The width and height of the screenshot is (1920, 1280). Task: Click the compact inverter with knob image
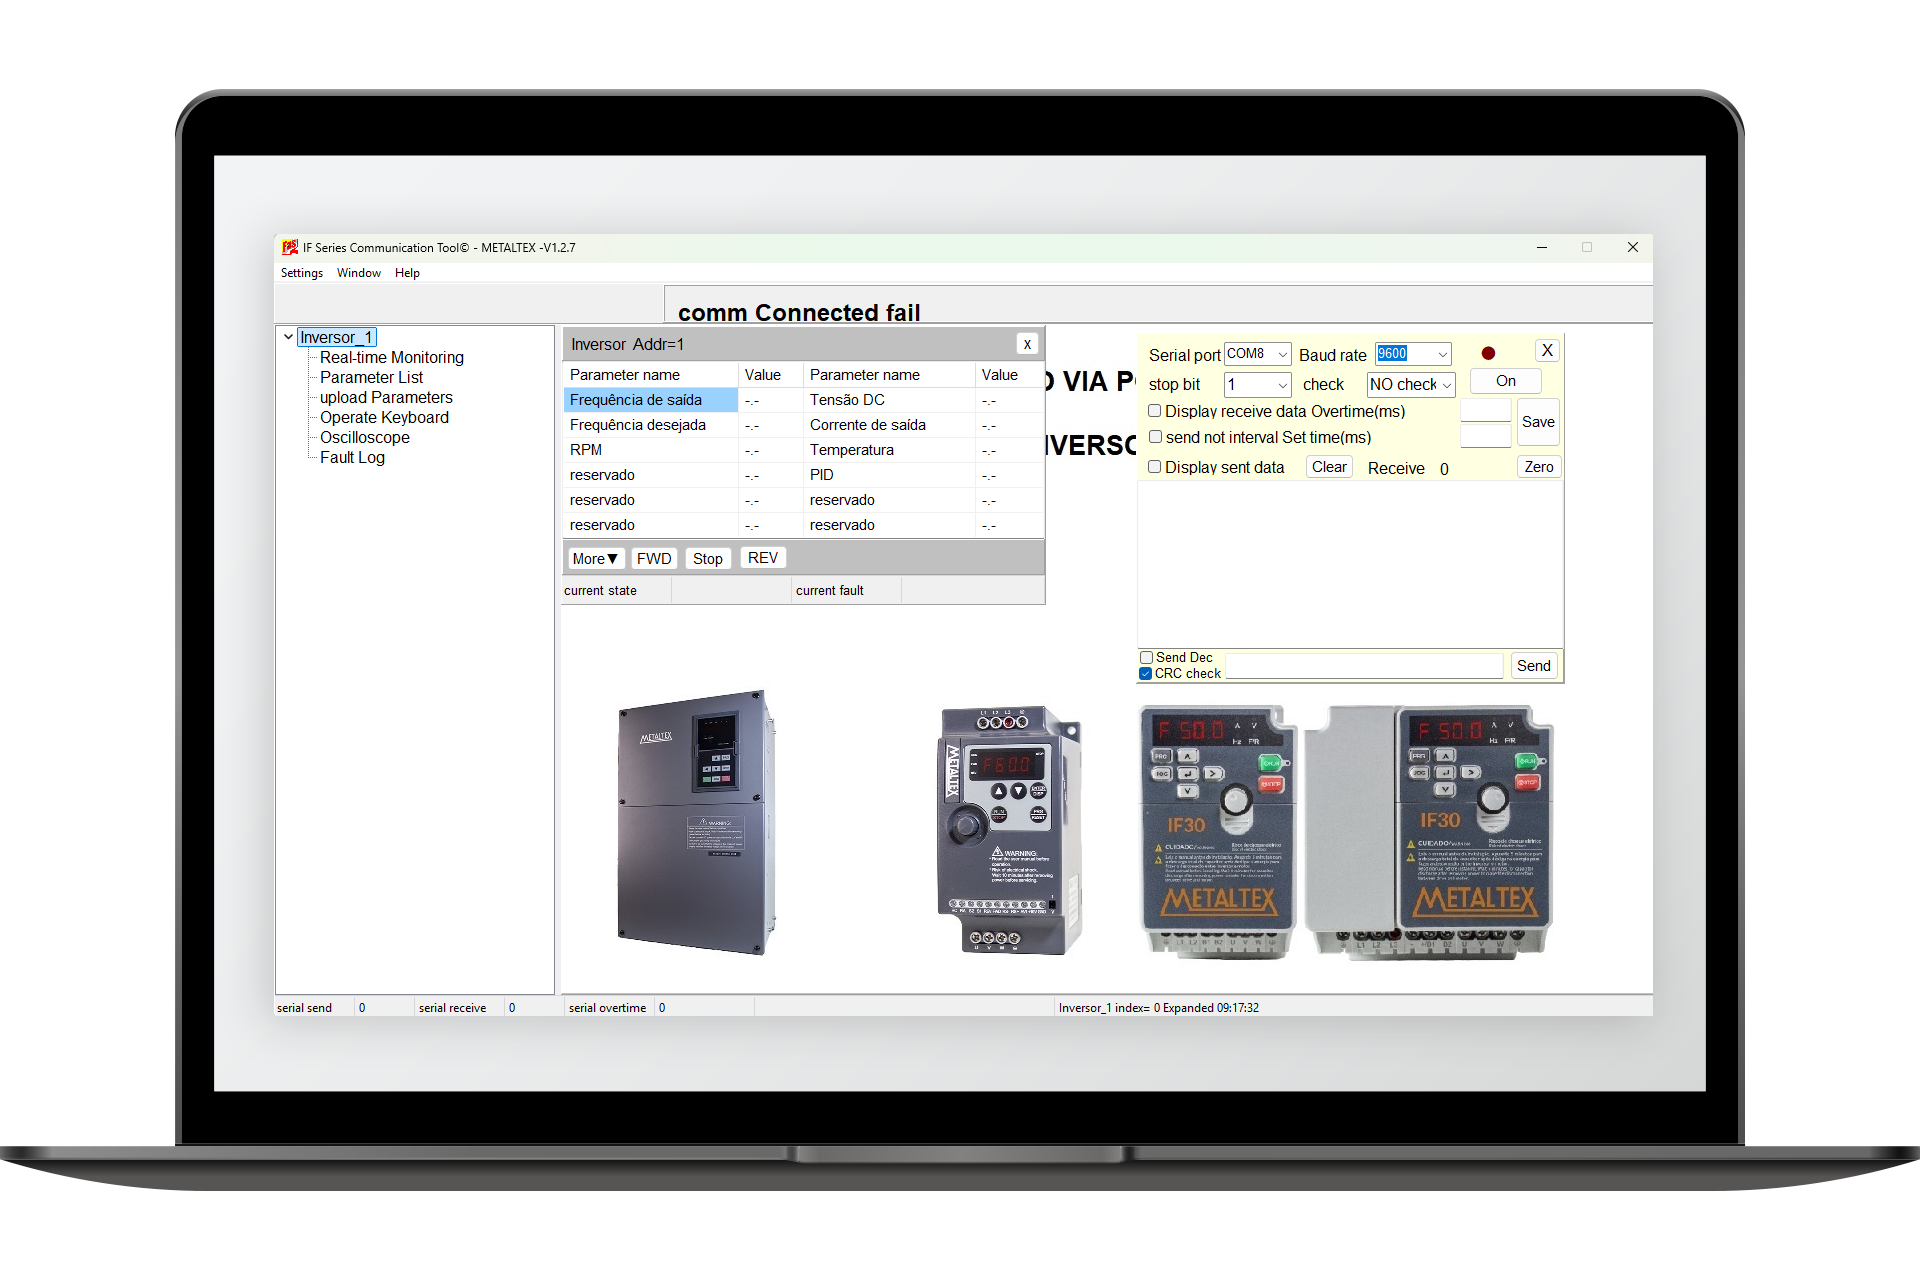click(1009, 830)
